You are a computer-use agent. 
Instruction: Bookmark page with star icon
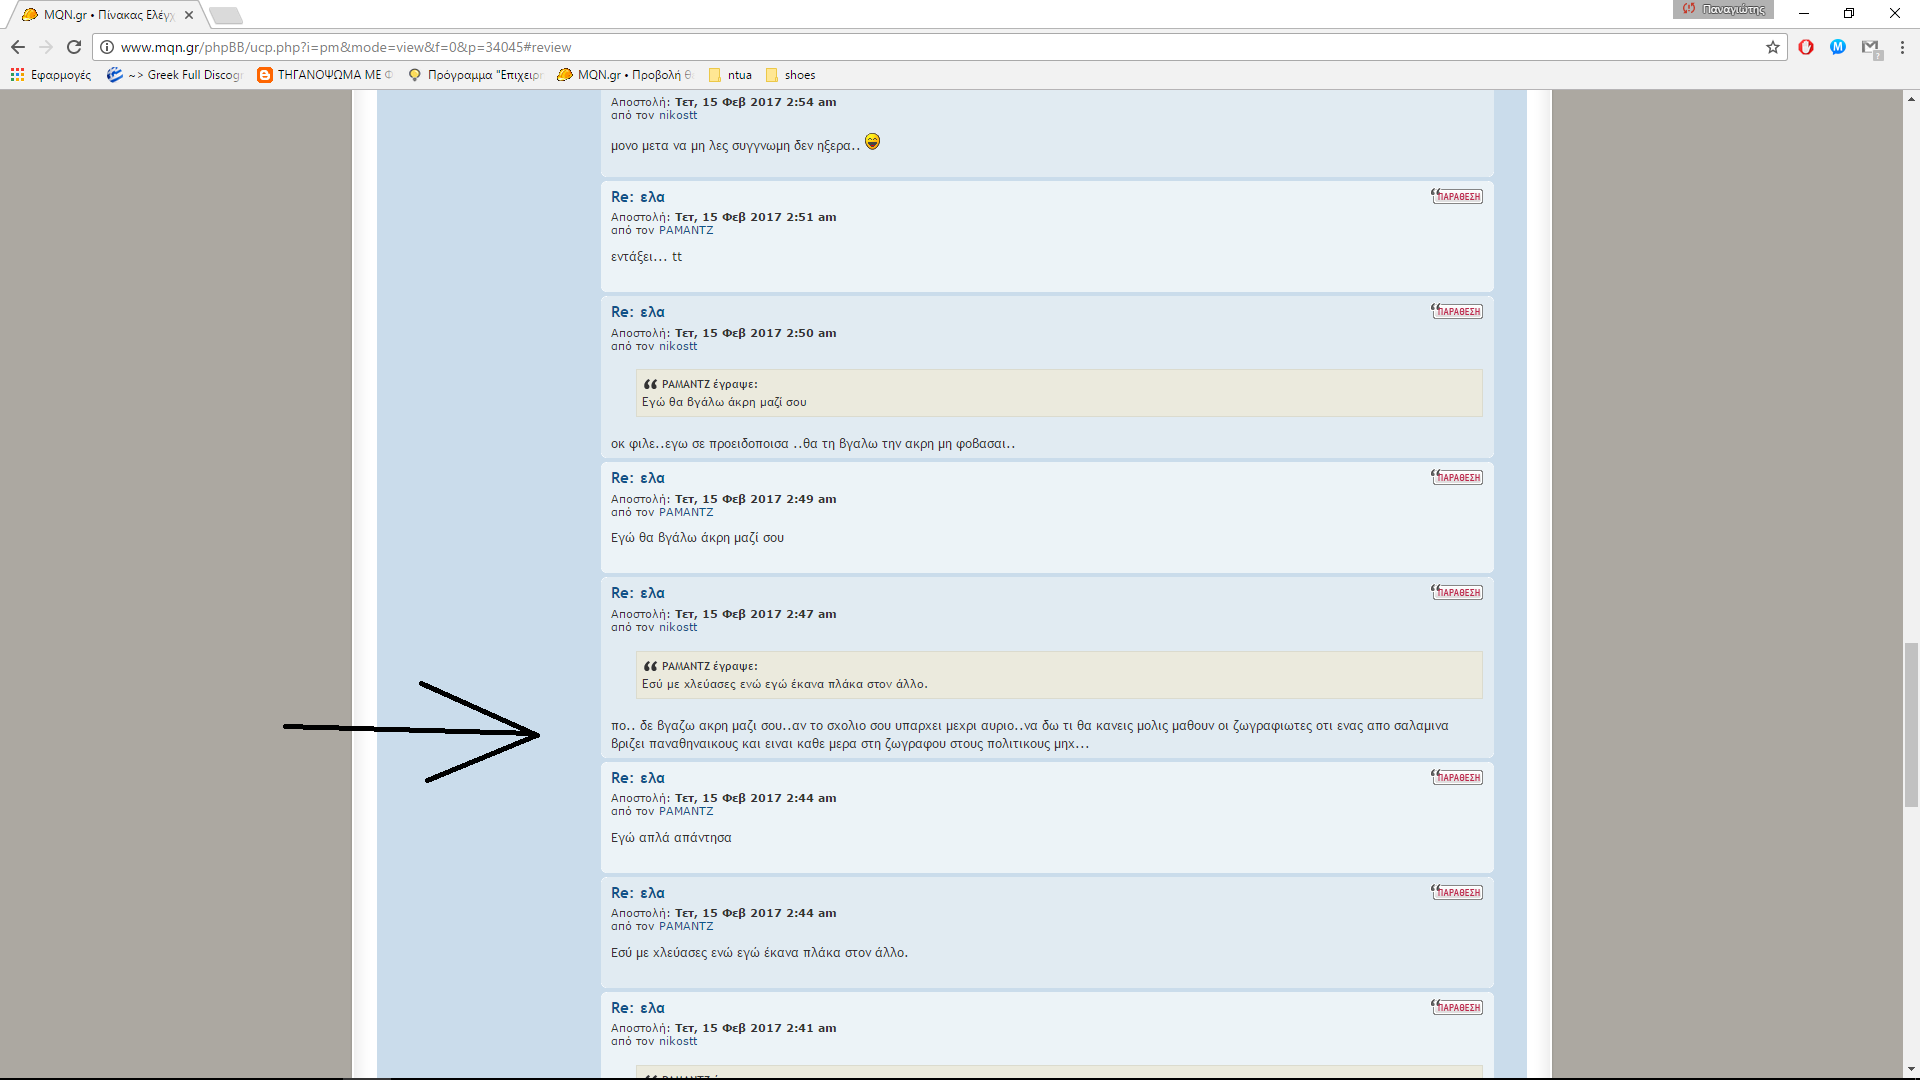pyautogui.click(x=1773, y=47)
